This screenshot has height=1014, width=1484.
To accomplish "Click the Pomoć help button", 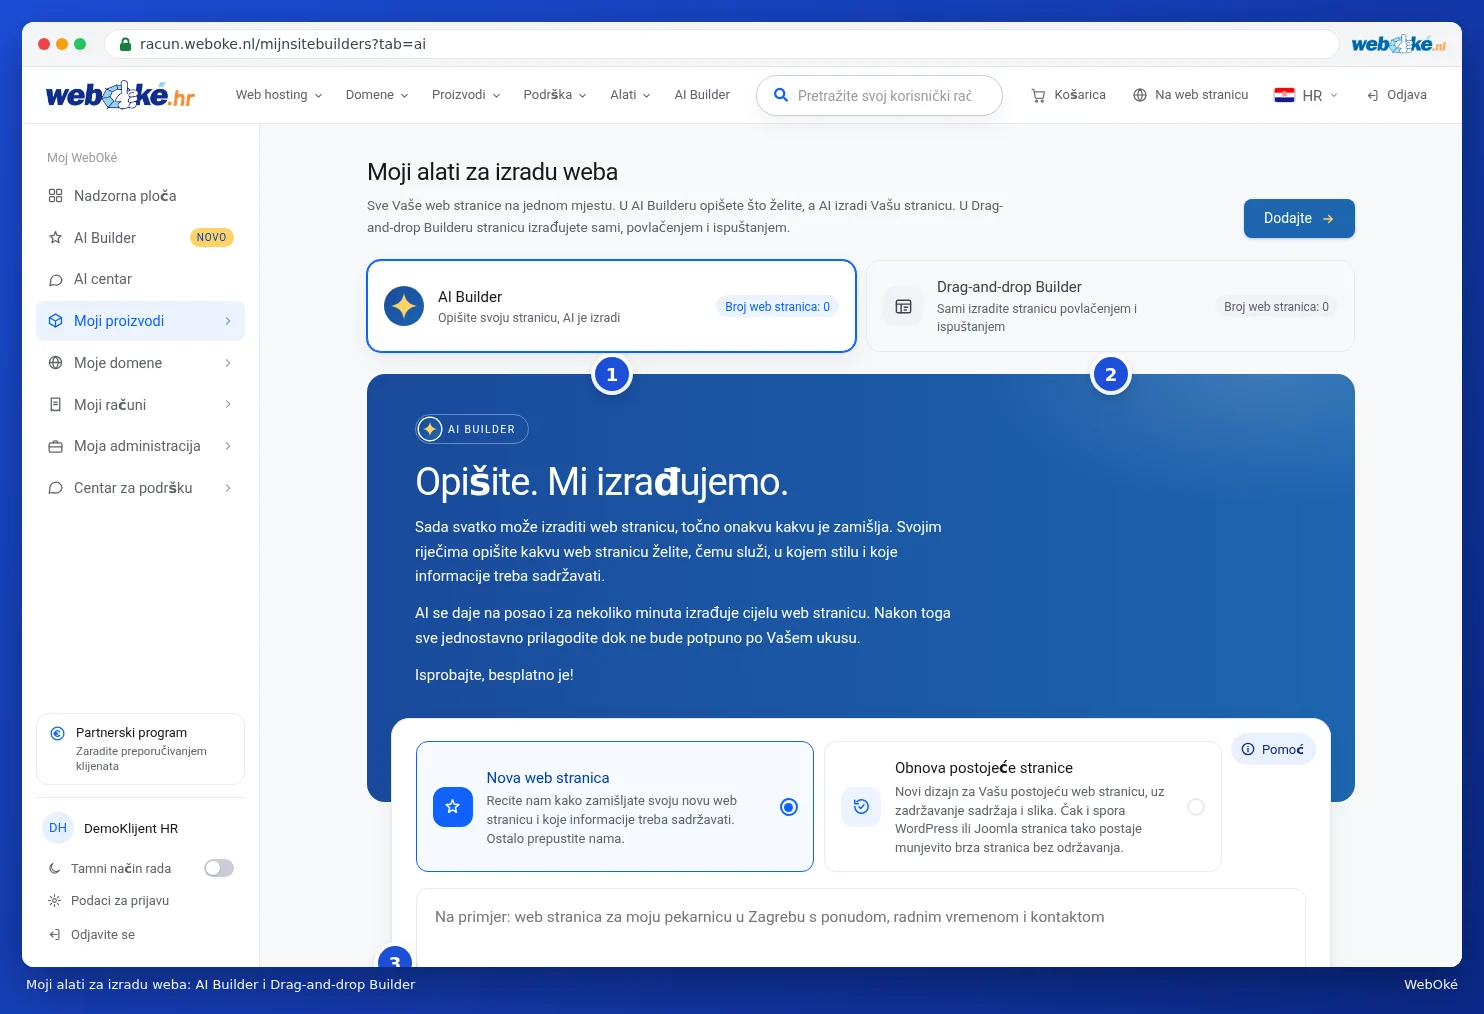I will pyautogui.click(x=1273, y=749).
